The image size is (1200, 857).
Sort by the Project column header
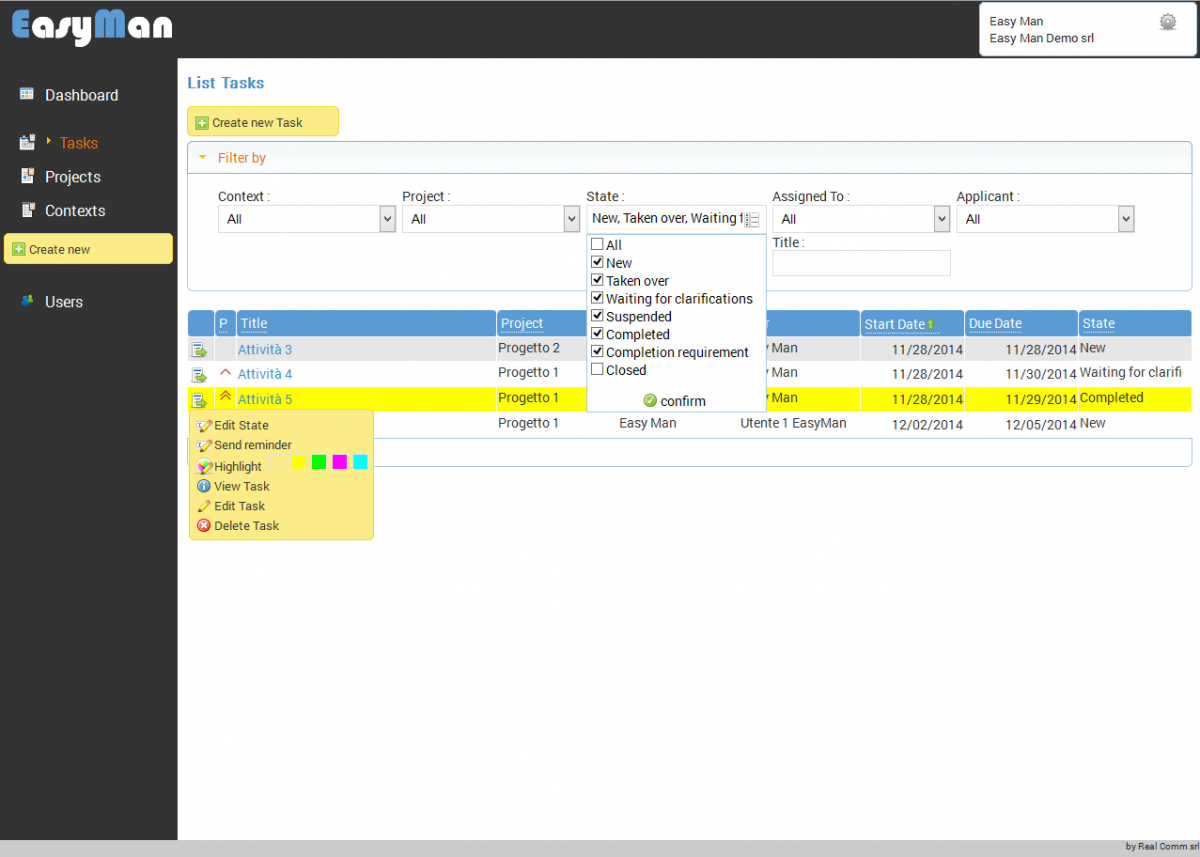522,323
